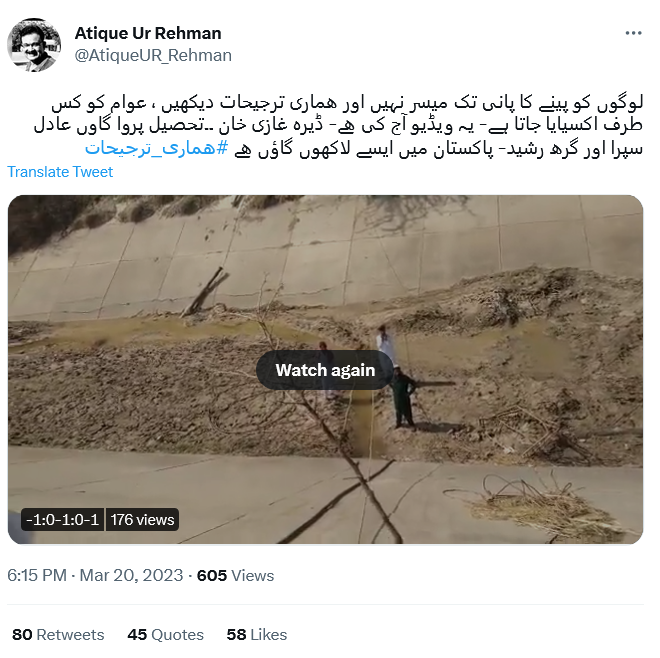Open the 80 Retweets list

coord(58,634)
